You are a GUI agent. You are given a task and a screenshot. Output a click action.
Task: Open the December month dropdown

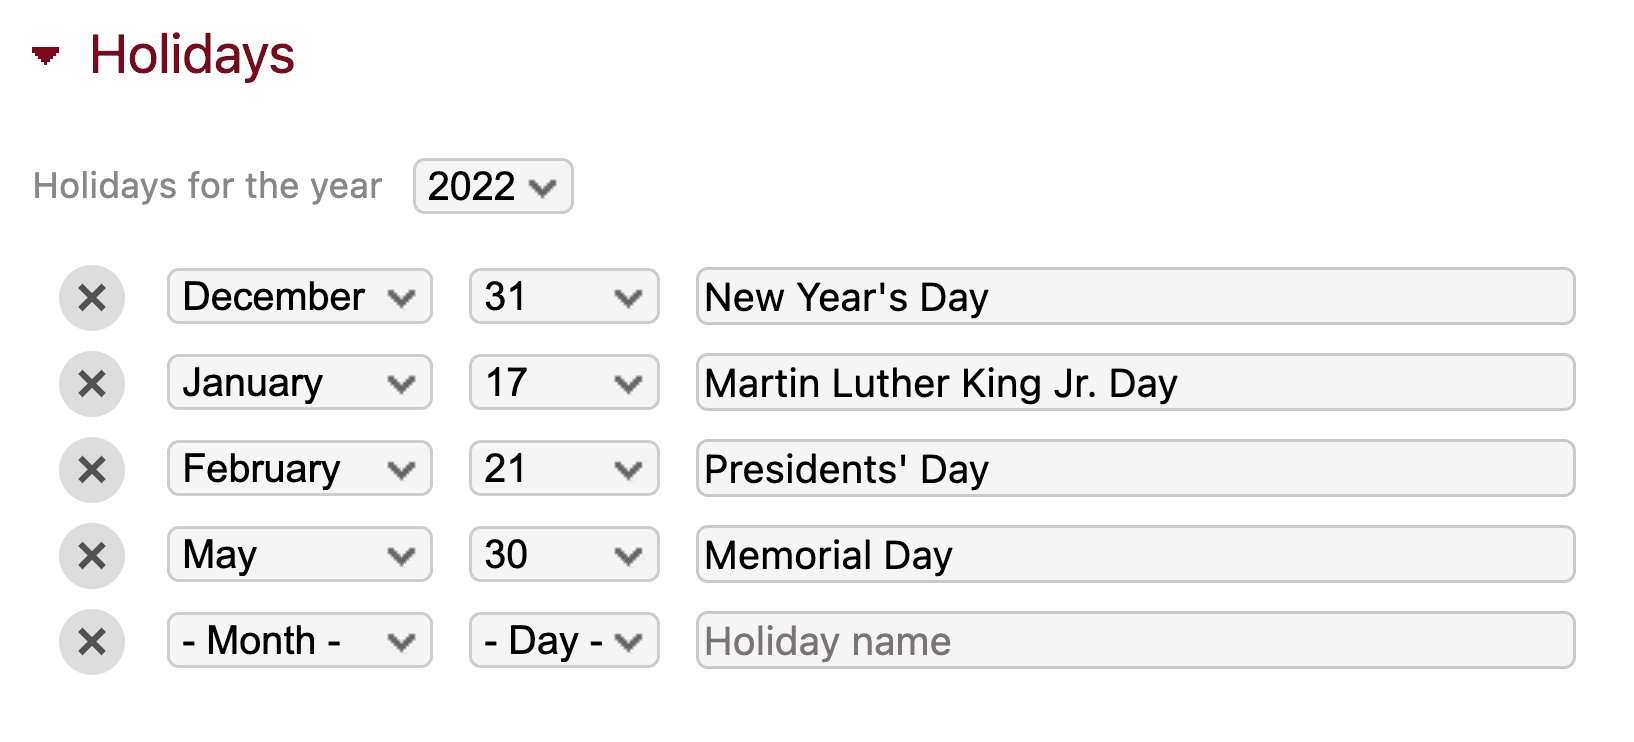(298, 296)
